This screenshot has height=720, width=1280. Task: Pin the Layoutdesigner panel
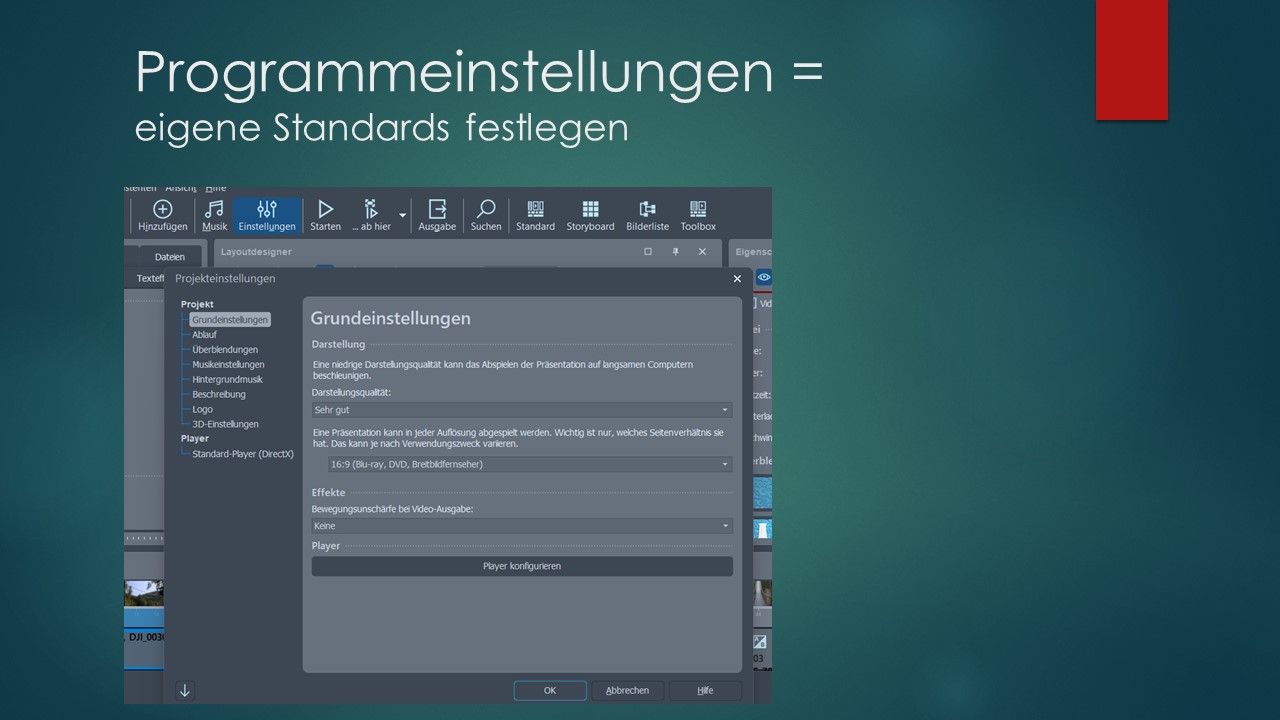click(675, 252)
